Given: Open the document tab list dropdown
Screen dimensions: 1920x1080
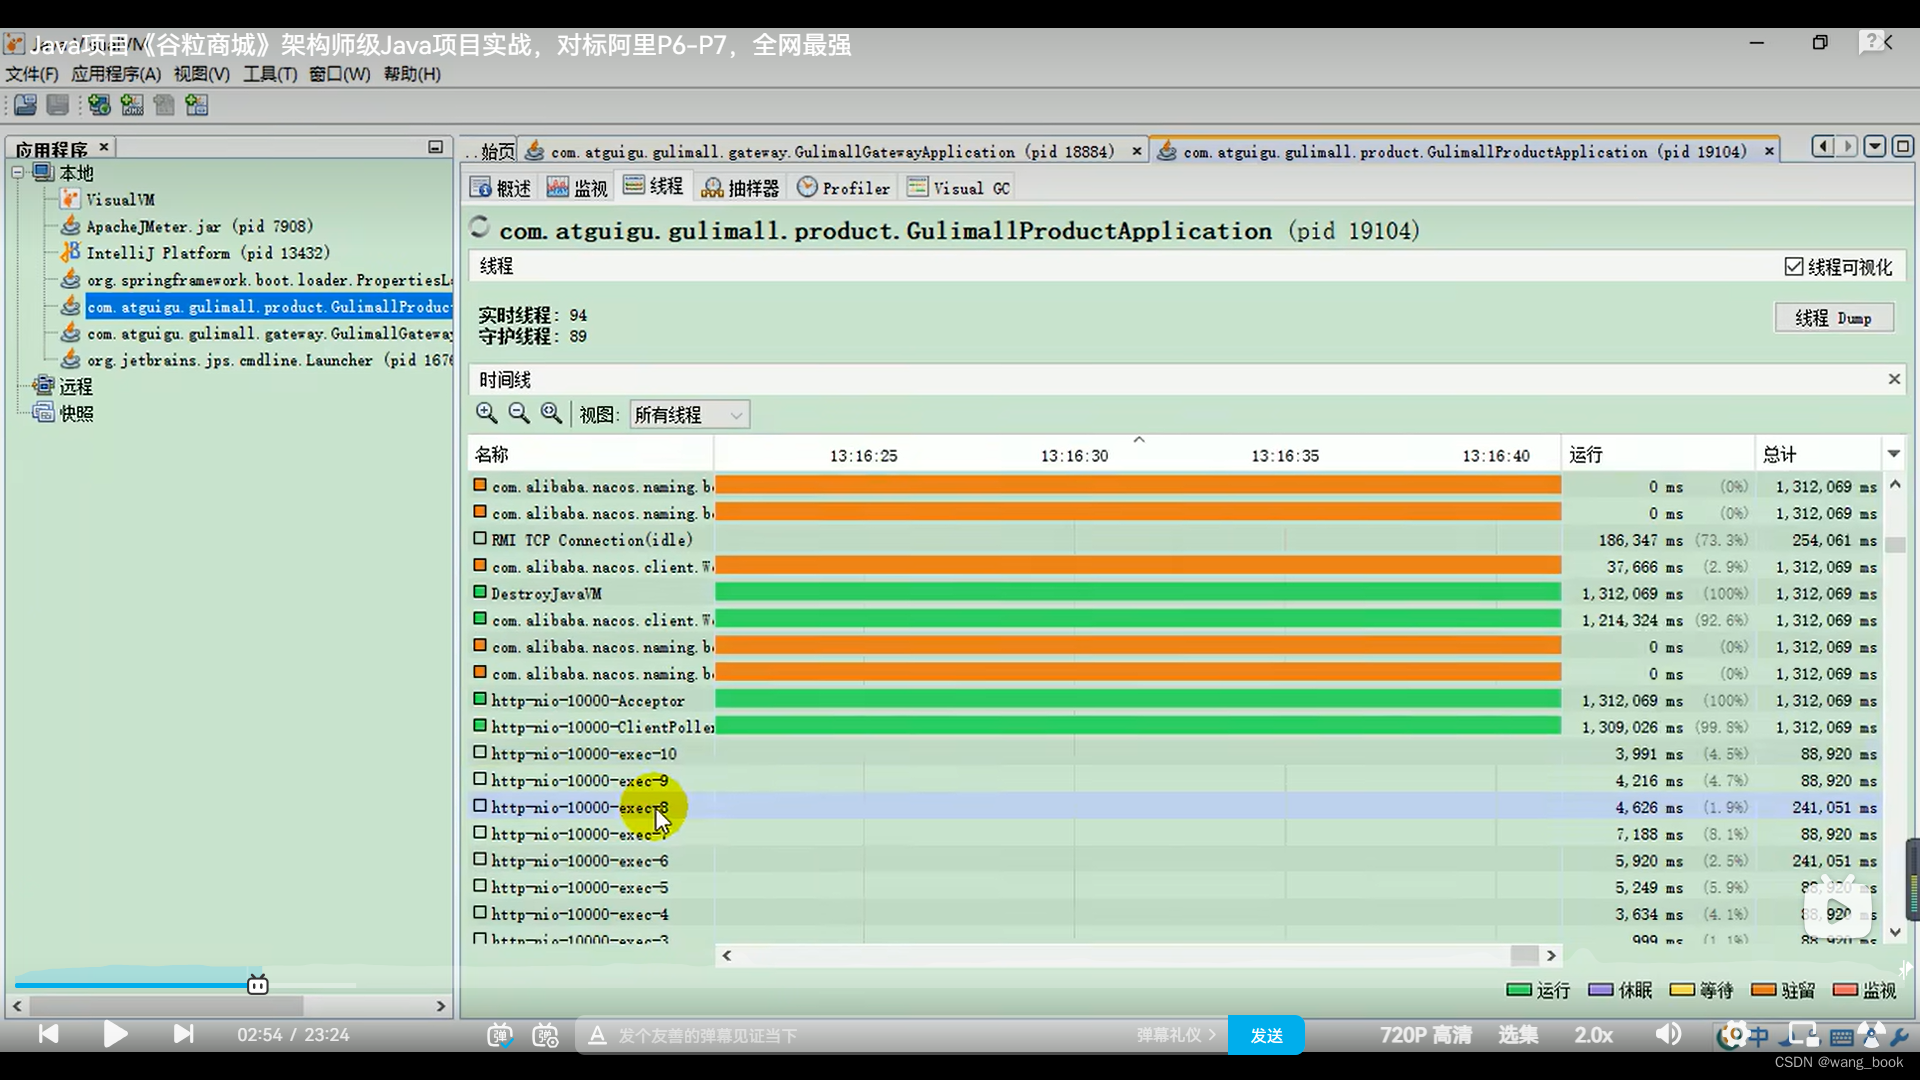Looking at the screenshot, I should pos(1875,147).
